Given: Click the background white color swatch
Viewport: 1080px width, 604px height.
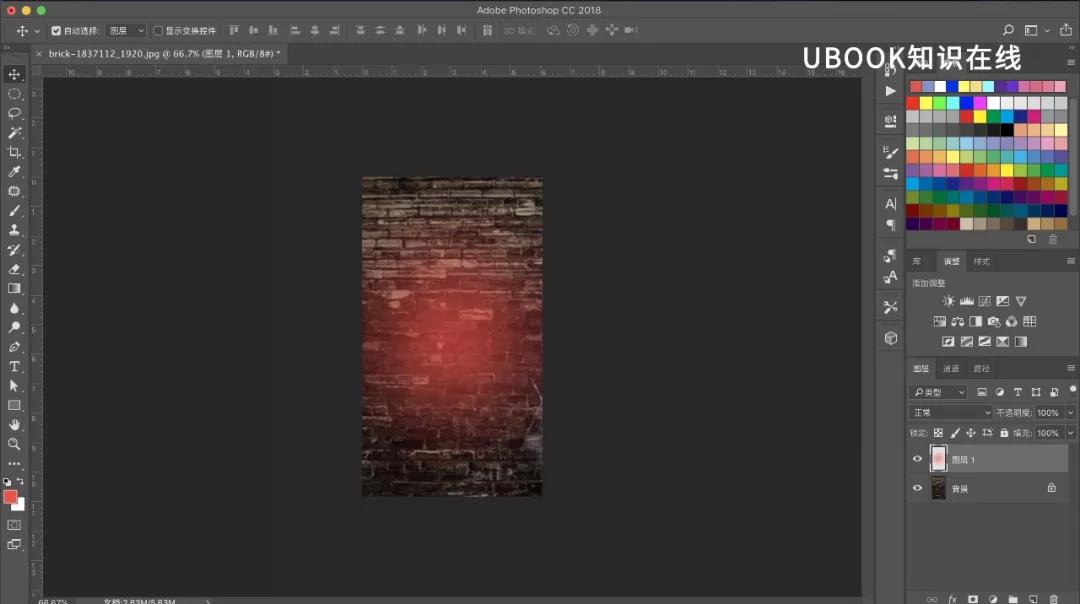Looking at the screenshot, I should [x=20, y=506].
